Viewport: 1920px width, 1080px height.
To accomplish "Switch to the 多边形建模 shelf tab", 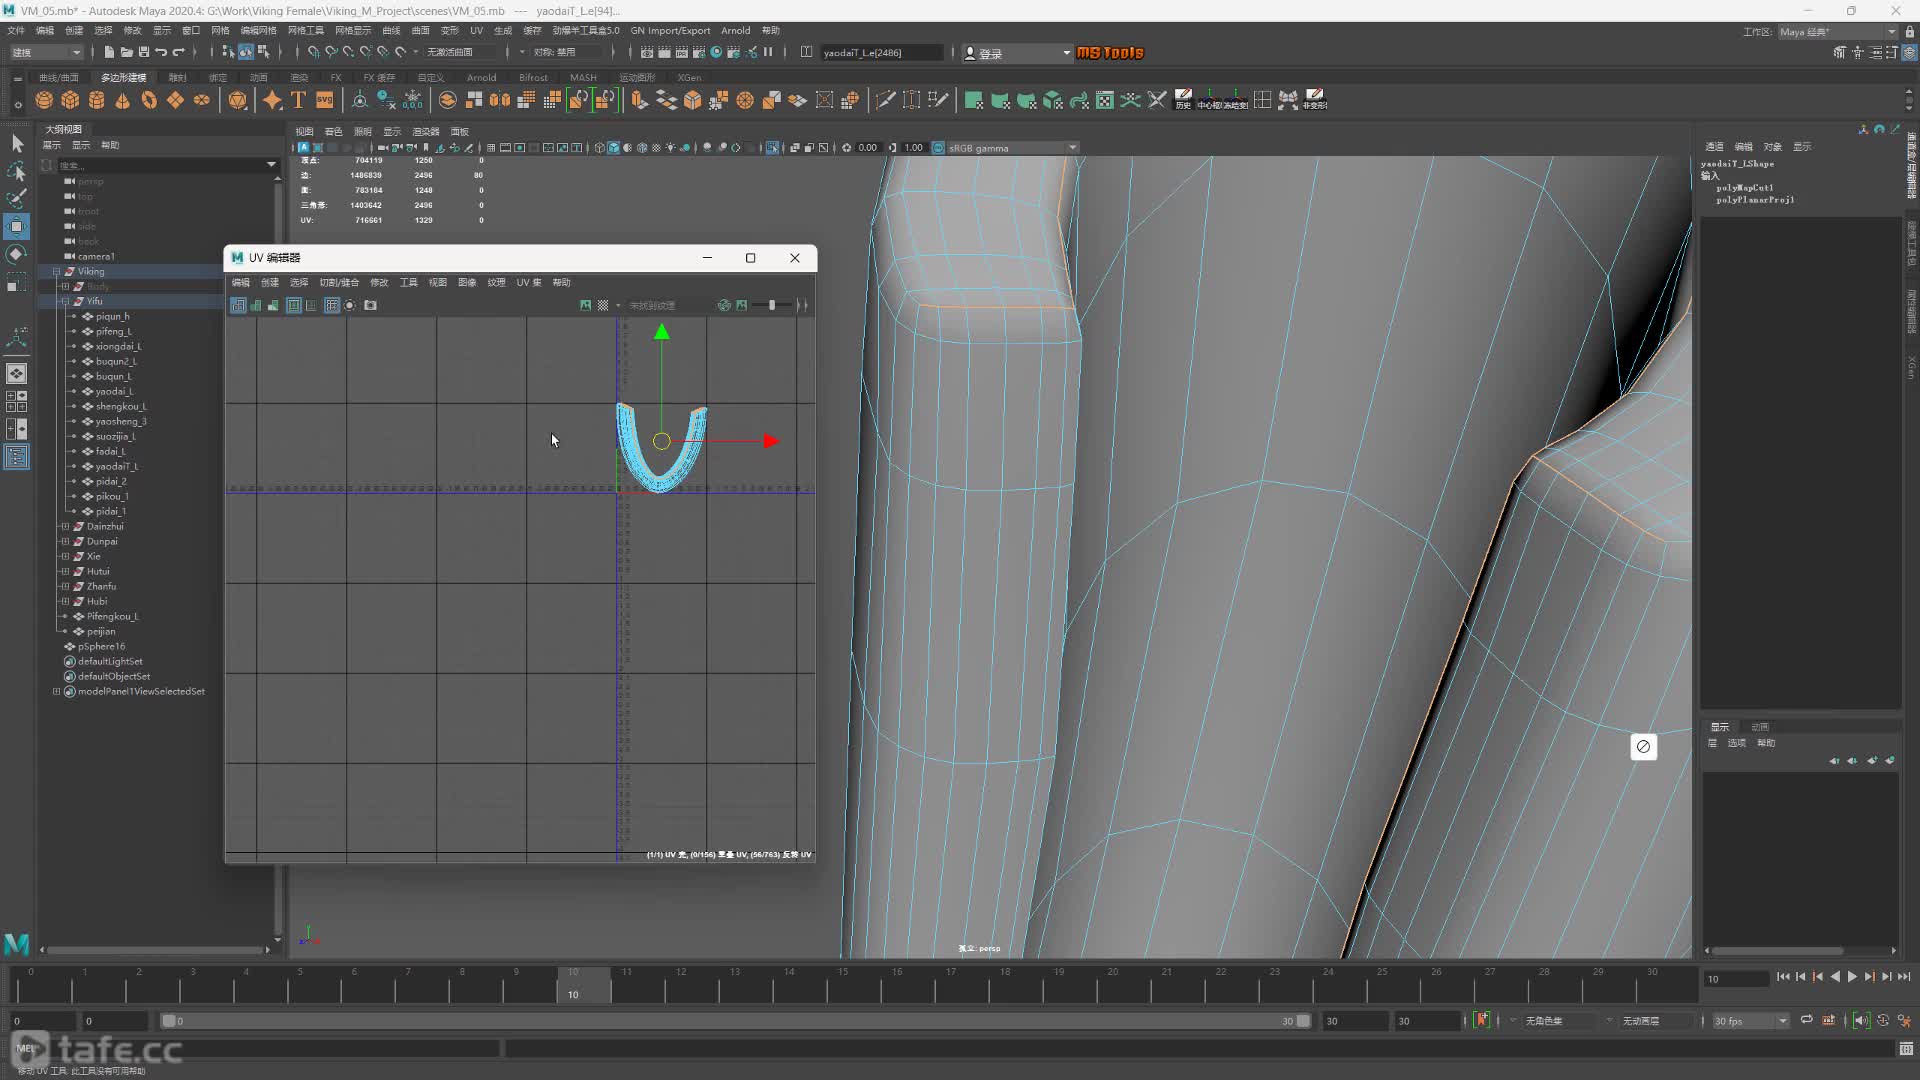I will [124, 77].
